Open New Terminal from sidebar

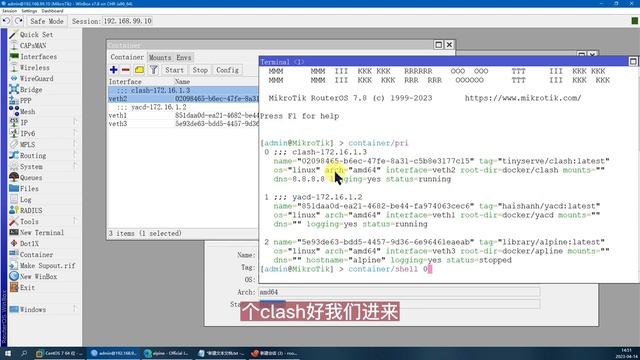click(42, 233)
